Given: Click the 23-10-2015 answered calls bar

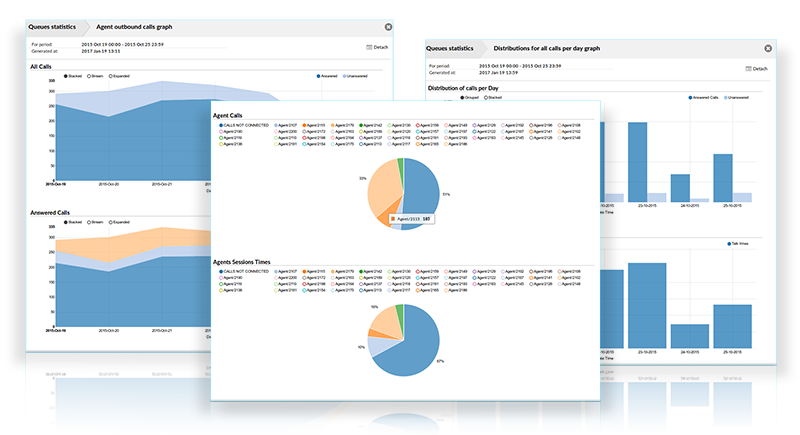Looking at the screenshot, I should [x=637, y=162].
